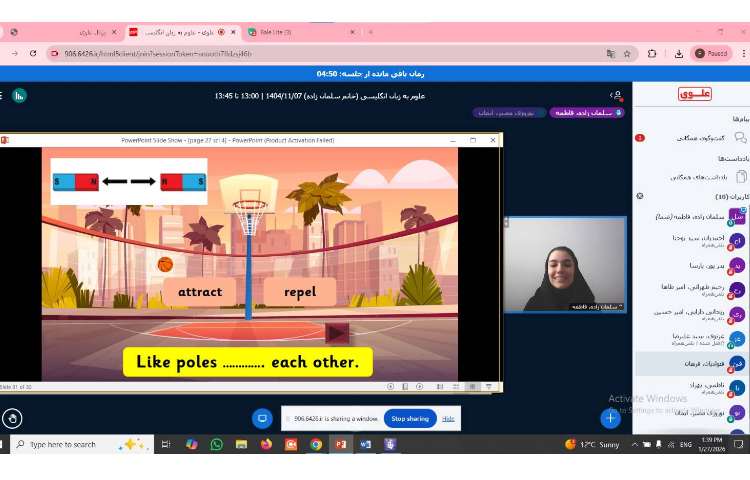Image resolution: width=750 pixels, height=480 pixels.
Task: Click the 'Like poles ... each other' sentence
Action: pyautogui.click(x=248, y=362)
